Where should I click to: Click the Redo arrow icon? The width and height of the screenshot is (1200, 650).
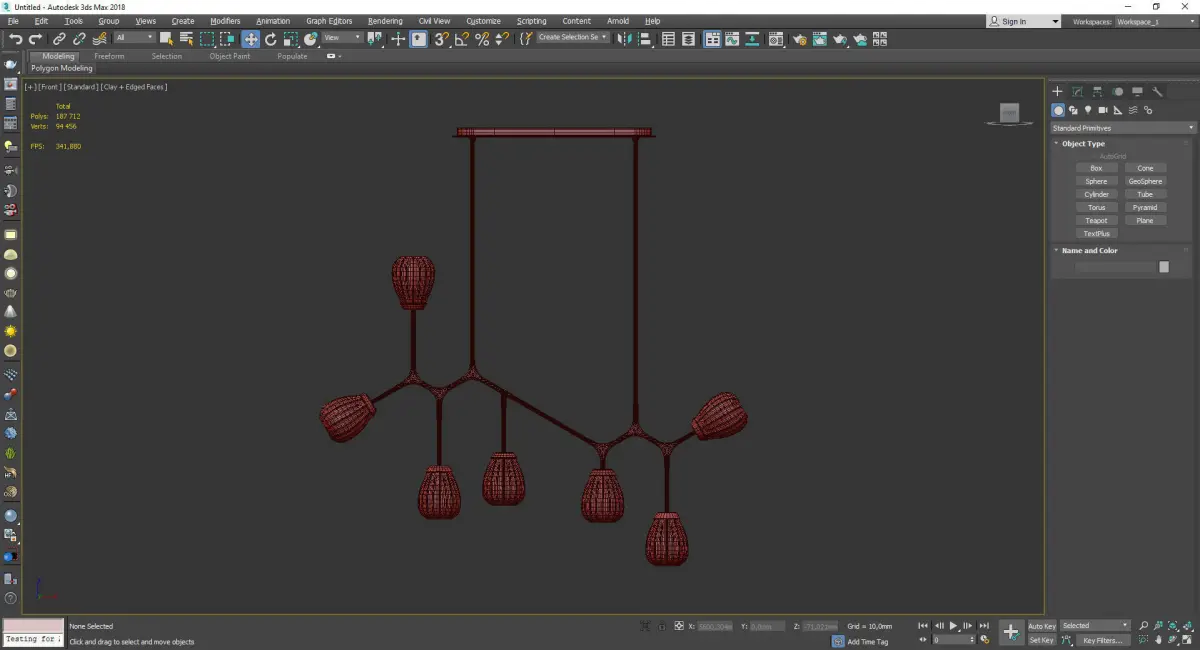(x=35, y=39)
